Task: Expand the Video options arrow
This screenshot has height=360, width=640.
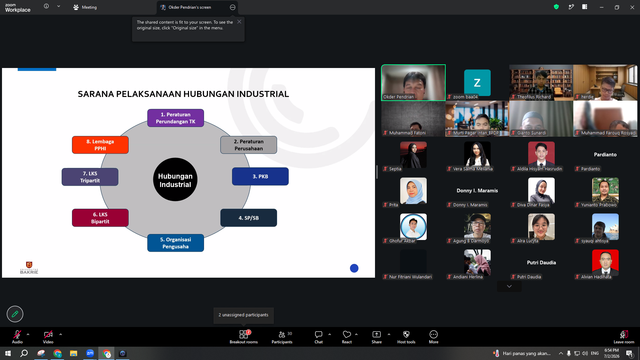Action: pyautogui.click(x=60, y=334)
